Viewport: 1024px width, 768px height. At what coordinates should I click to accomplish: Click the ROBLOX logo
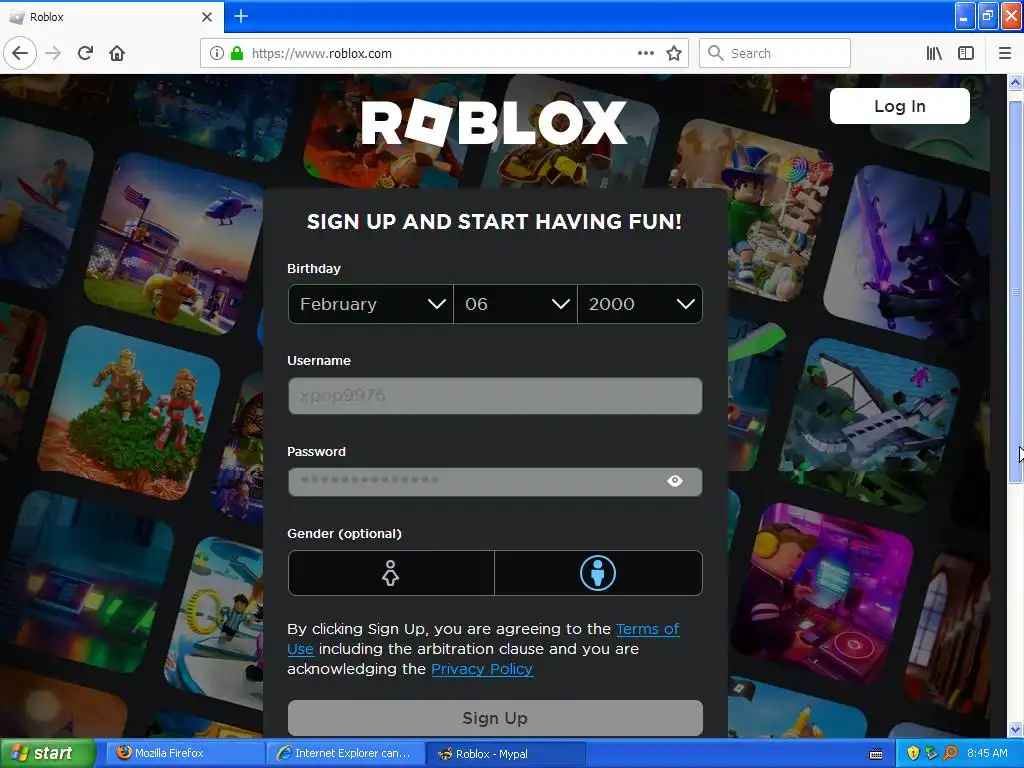[x=494, y=123]
